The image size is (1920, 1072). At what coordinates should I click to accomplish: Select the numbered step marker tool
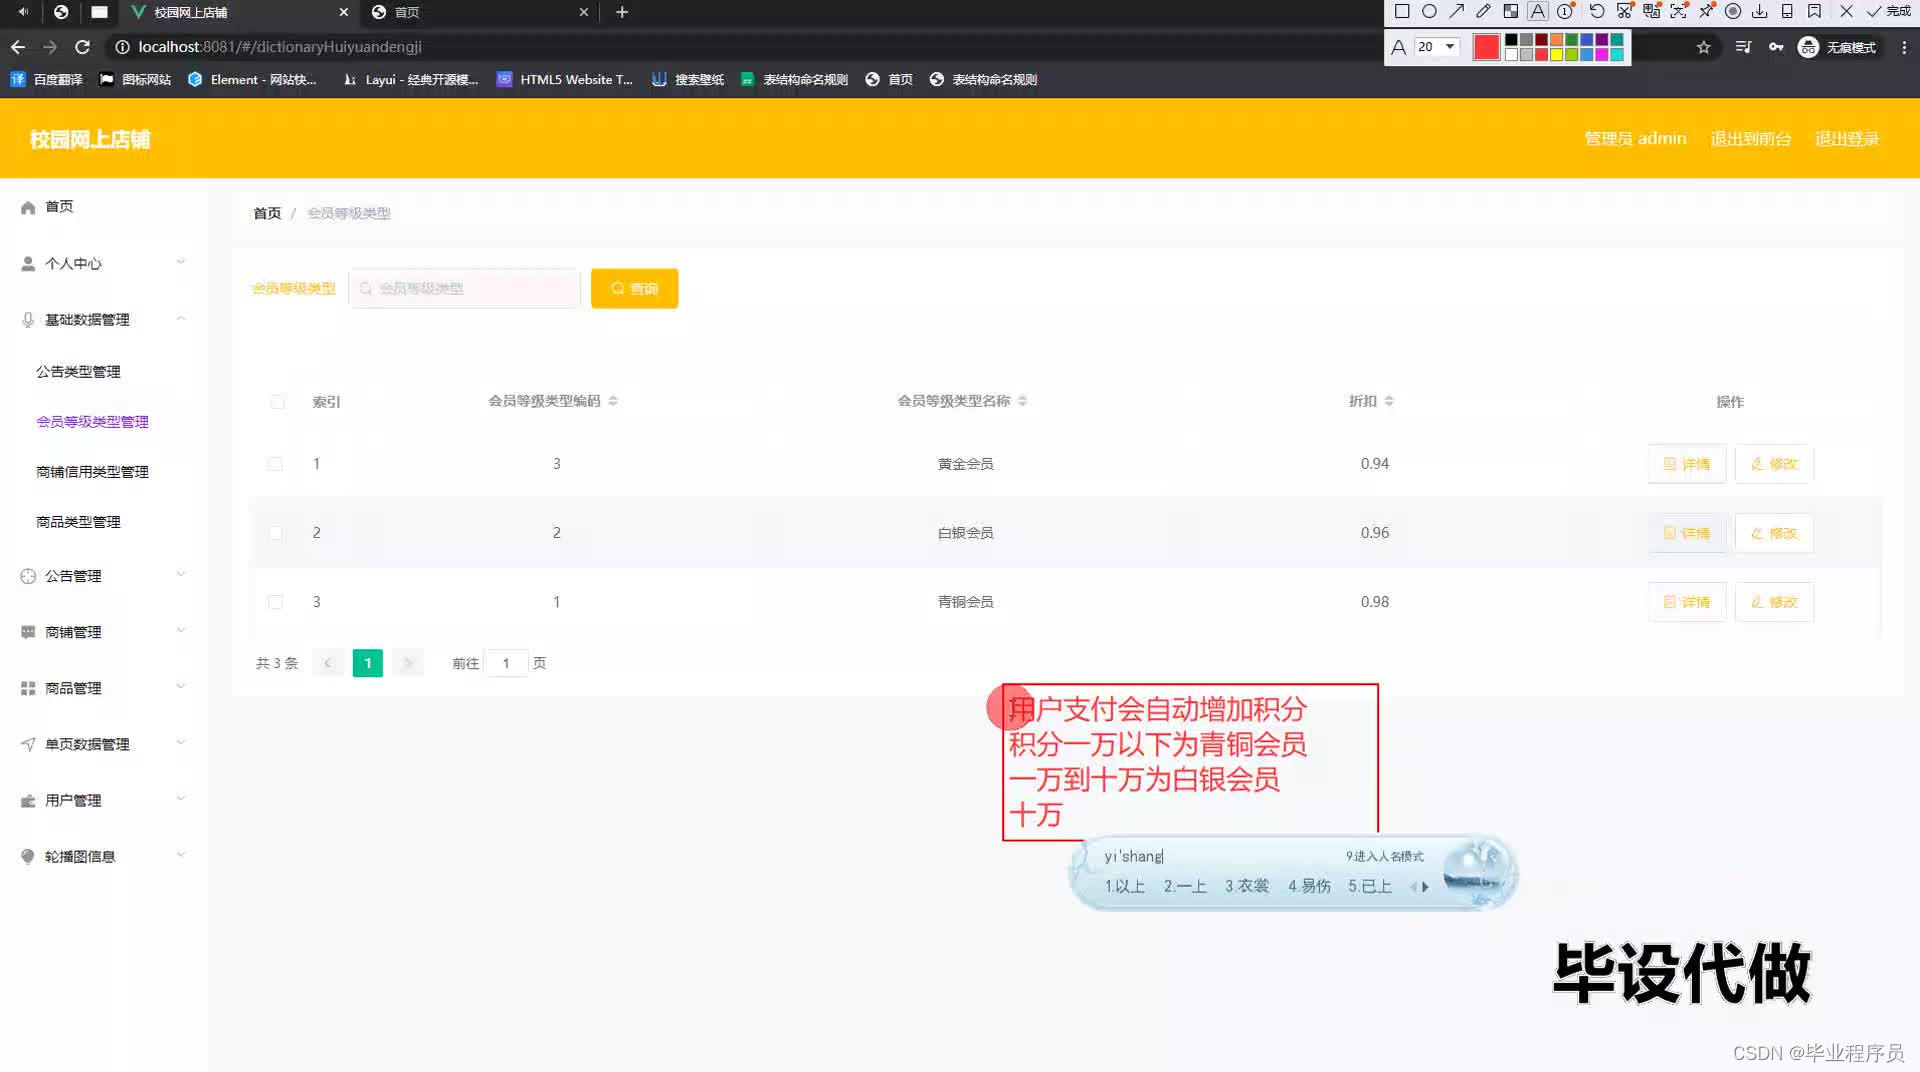click(x=1565, y=12)
